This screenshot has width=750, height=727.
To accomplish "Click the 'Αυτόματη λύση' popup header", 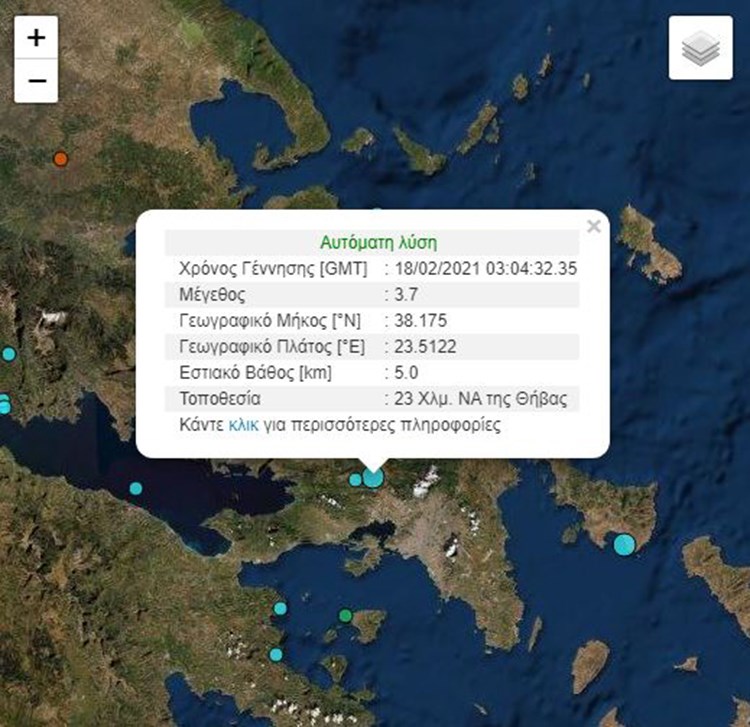I will pos(378,242).
